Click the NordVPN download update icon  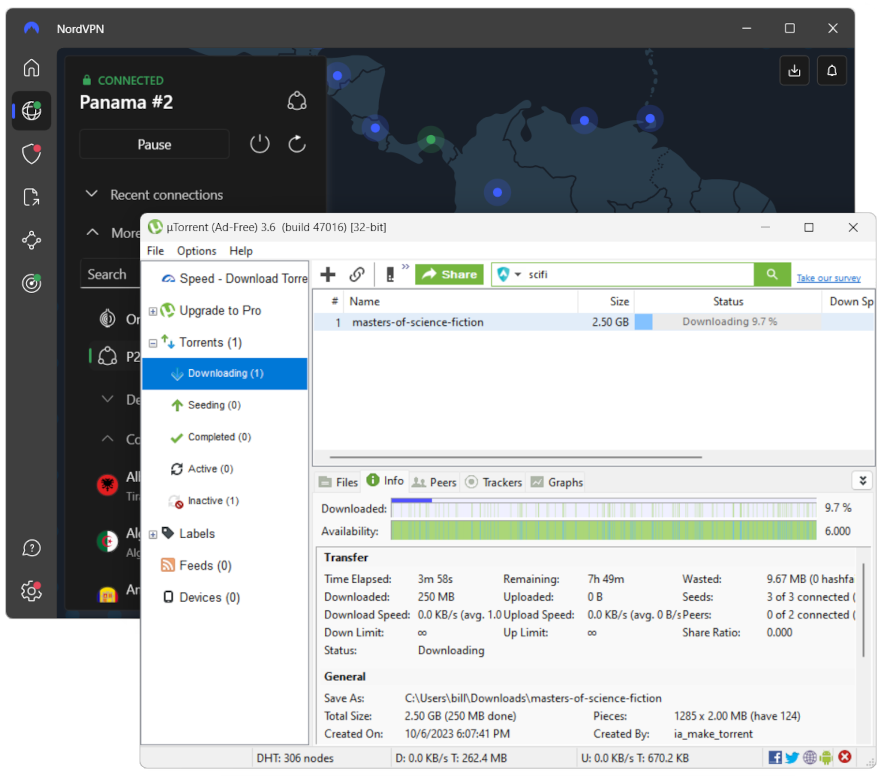(x=794, y=70)
